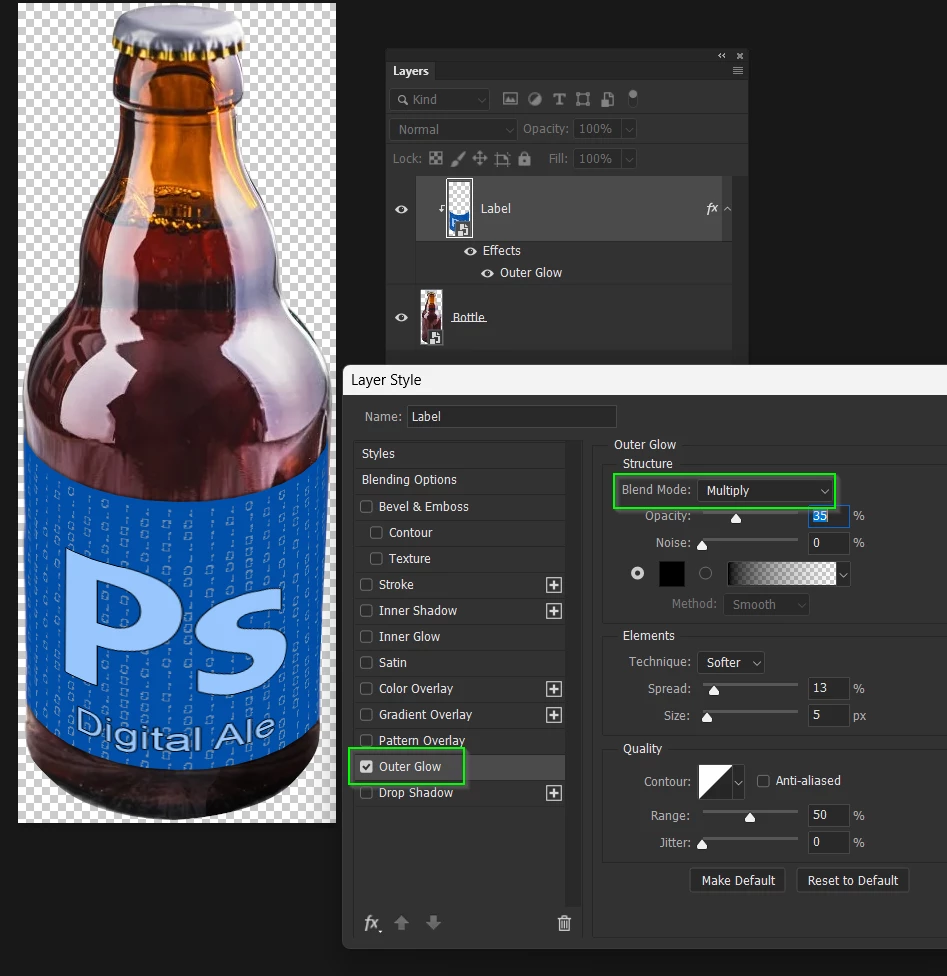Screen dimensions: 947x976
Task: Filter layers by shape layer icon
Action: pyautogui.click(x=583, y=99)
